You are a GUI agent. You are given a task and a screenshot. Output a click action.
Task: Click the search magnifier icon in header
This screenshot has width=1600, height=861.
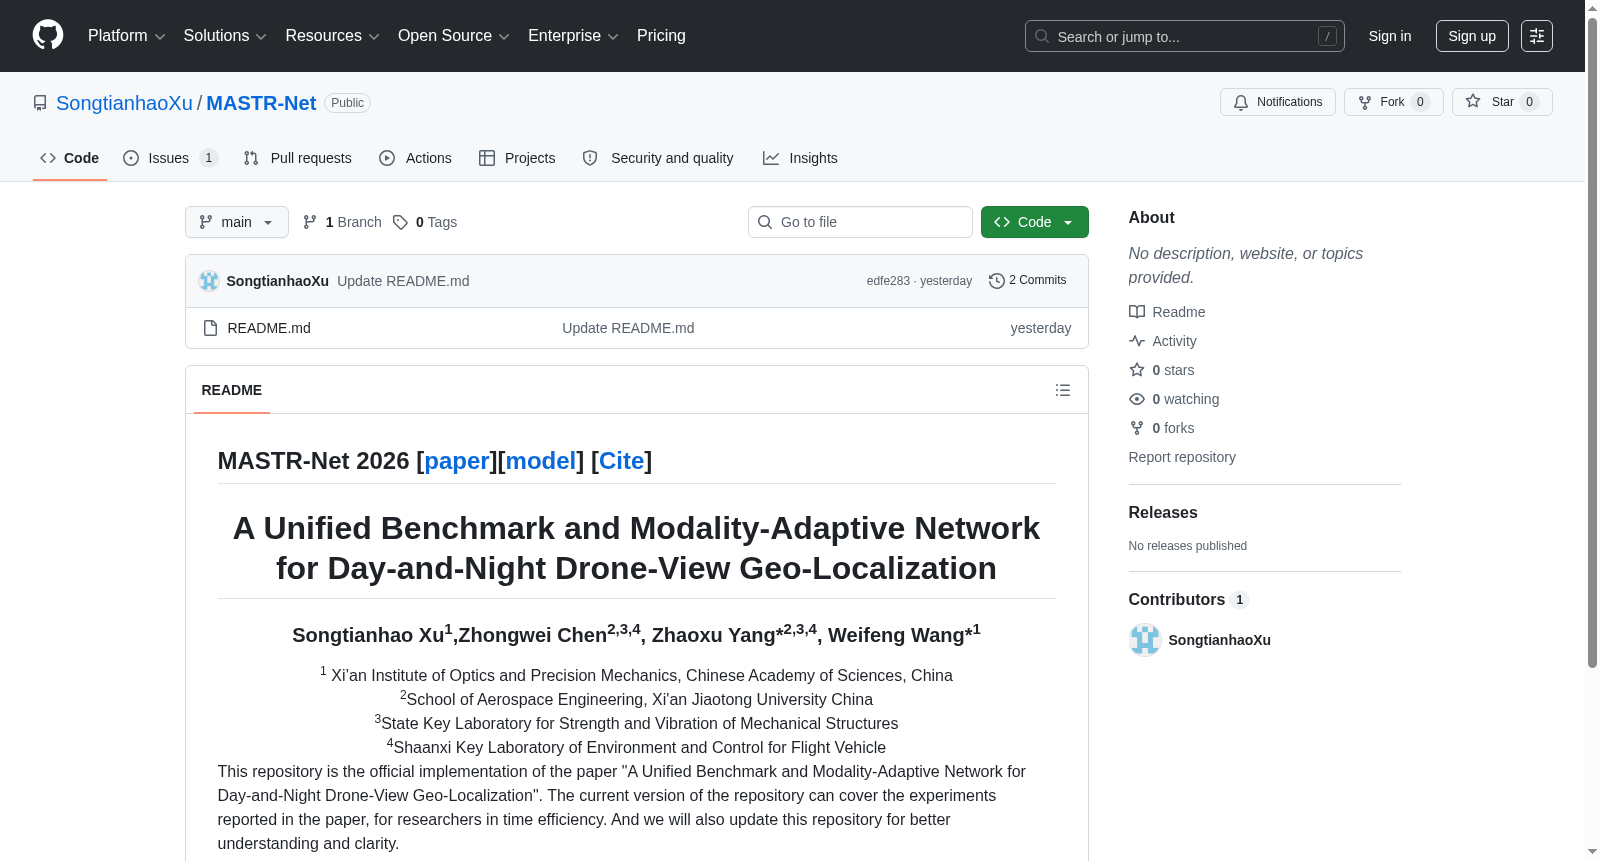pyautogui.click(x=1042, y=36)
